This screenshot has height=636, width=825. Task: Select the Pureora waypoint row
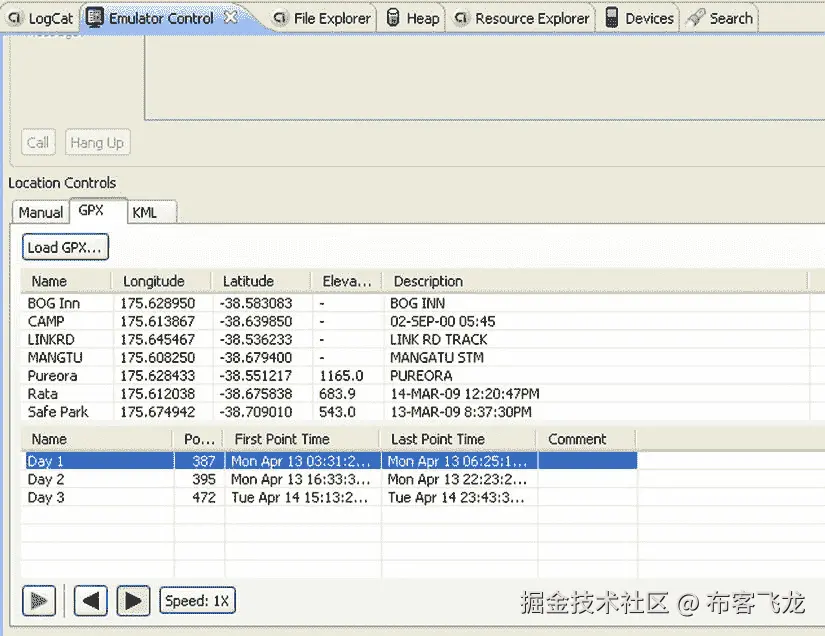pos(415,376)
